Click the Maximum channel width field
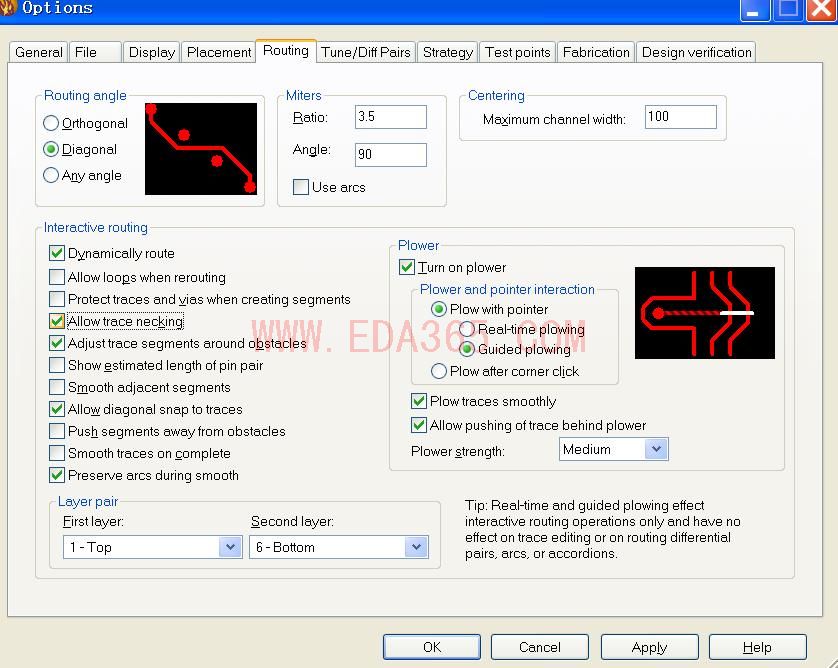Image resolution: width=838 pixels, height=668 pixels. pos(680,116)
